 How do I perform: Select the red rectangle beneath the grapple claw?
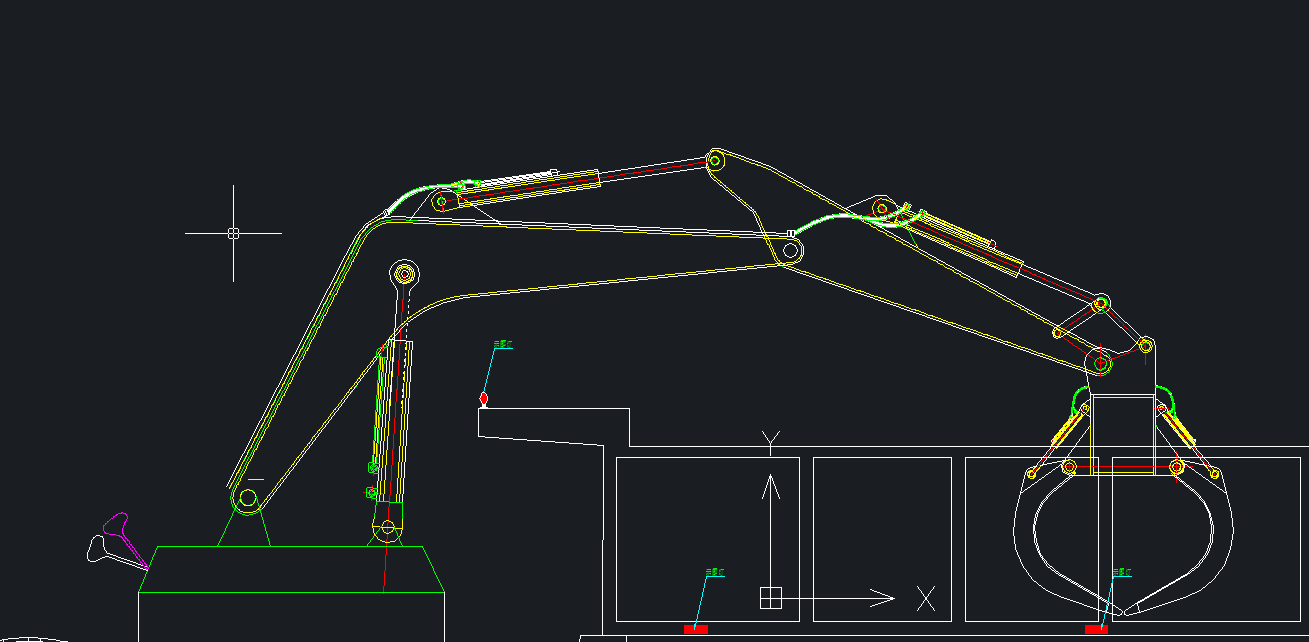(x=1096, y=629)
